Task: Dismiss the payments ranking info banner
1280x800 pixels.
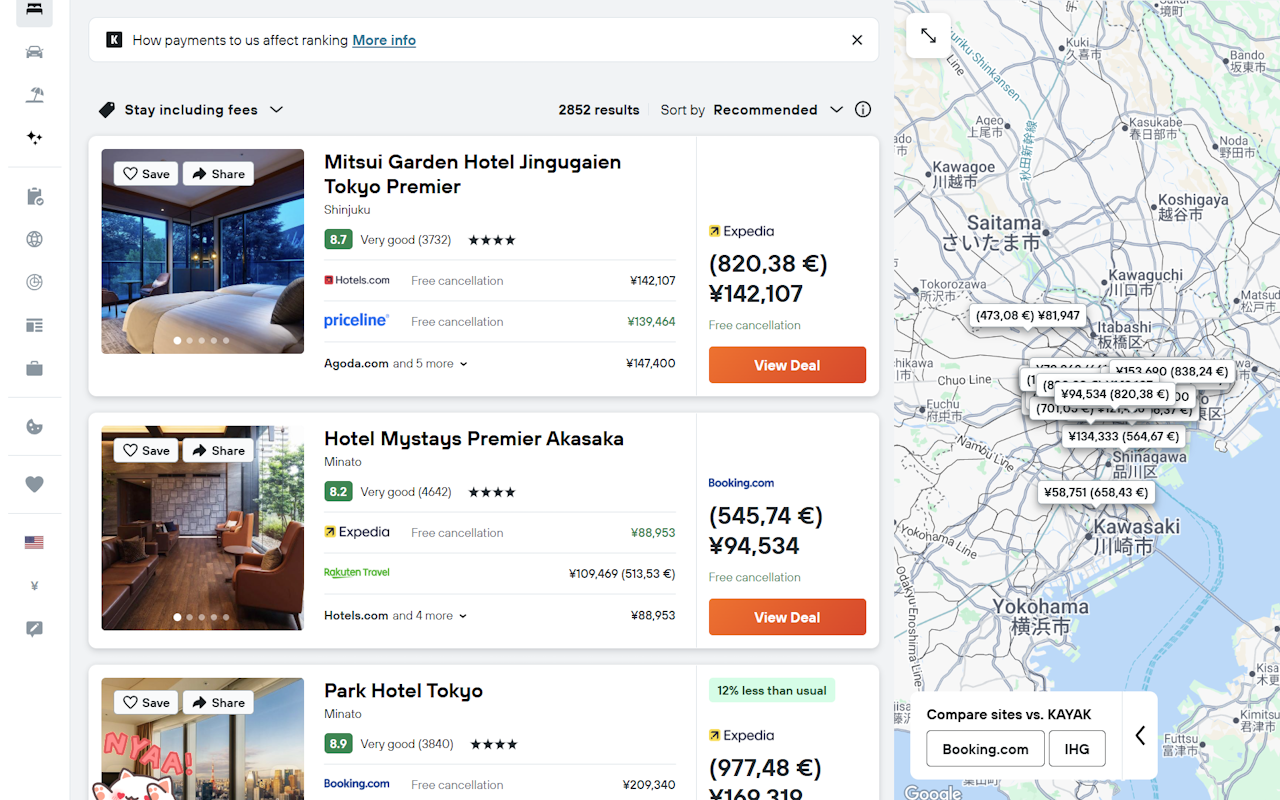Action: pyautogui.click(x=857, y=40)
